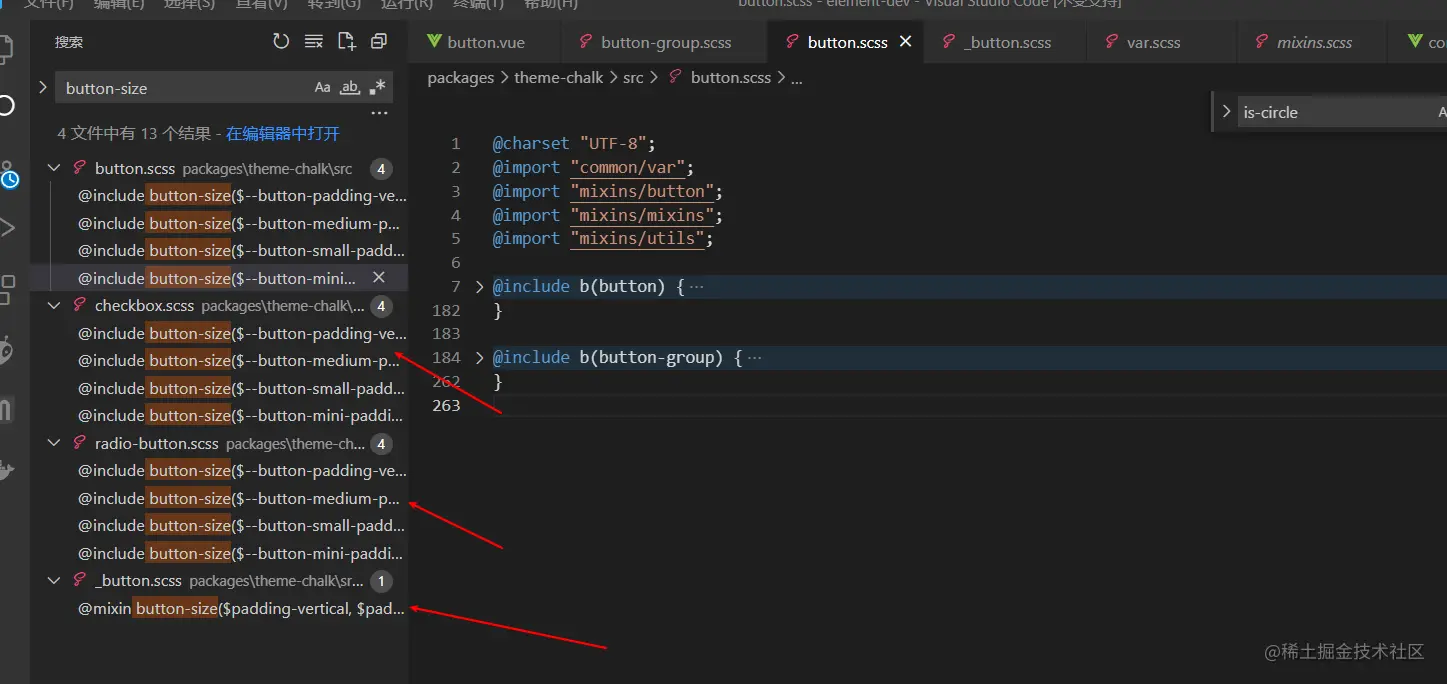Image resolution: width=1447 pixels, height=684 pixels.
Task: Open button.scss result button-medium-p...
Action: click(x=239, y=223)
